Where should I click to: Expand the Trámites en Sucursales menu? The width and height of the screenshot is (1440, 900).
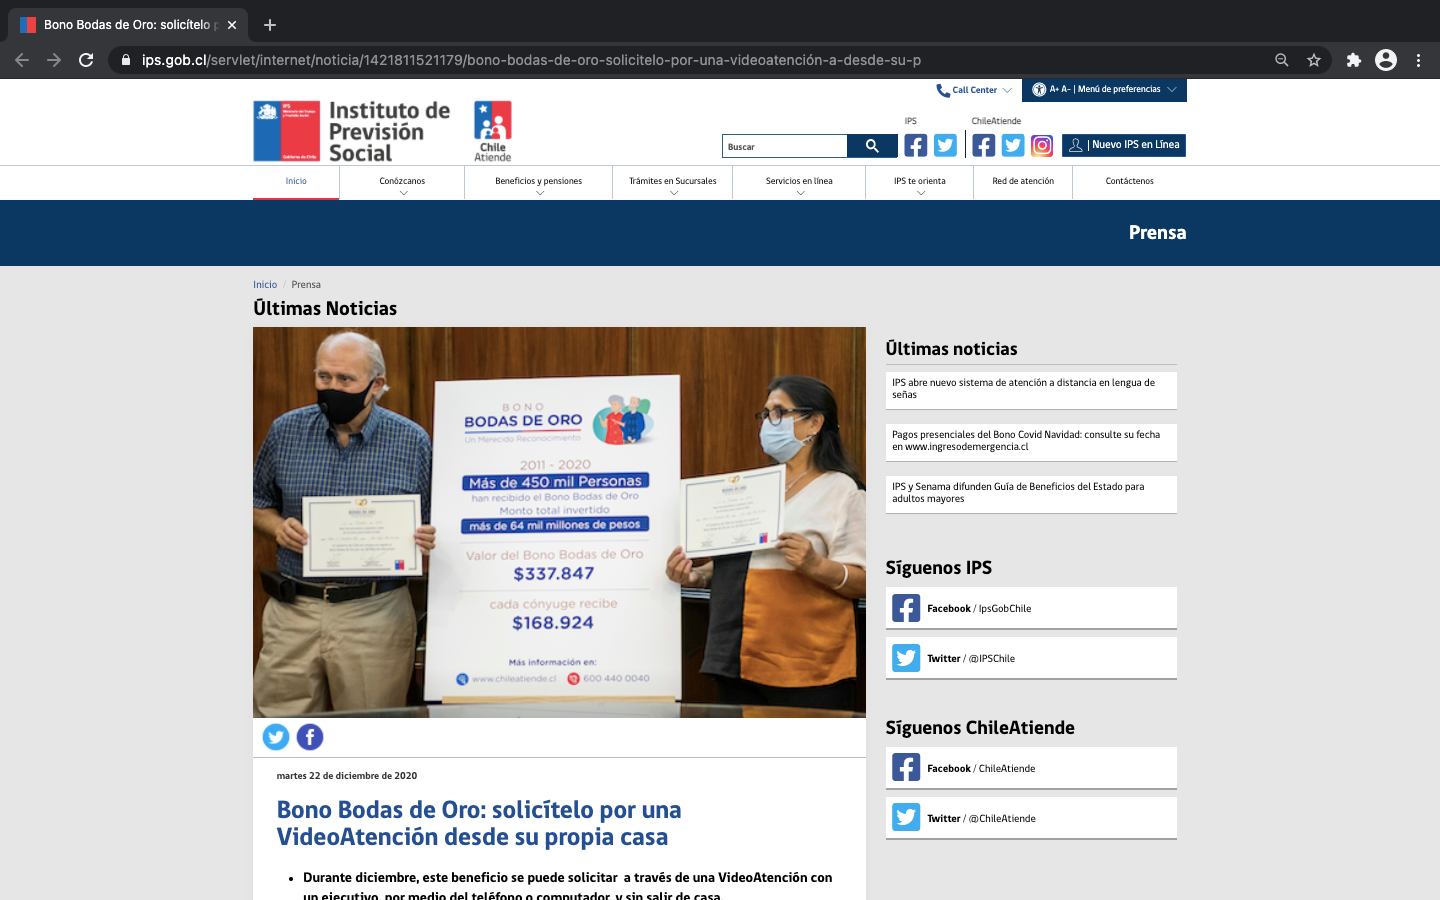673,183
